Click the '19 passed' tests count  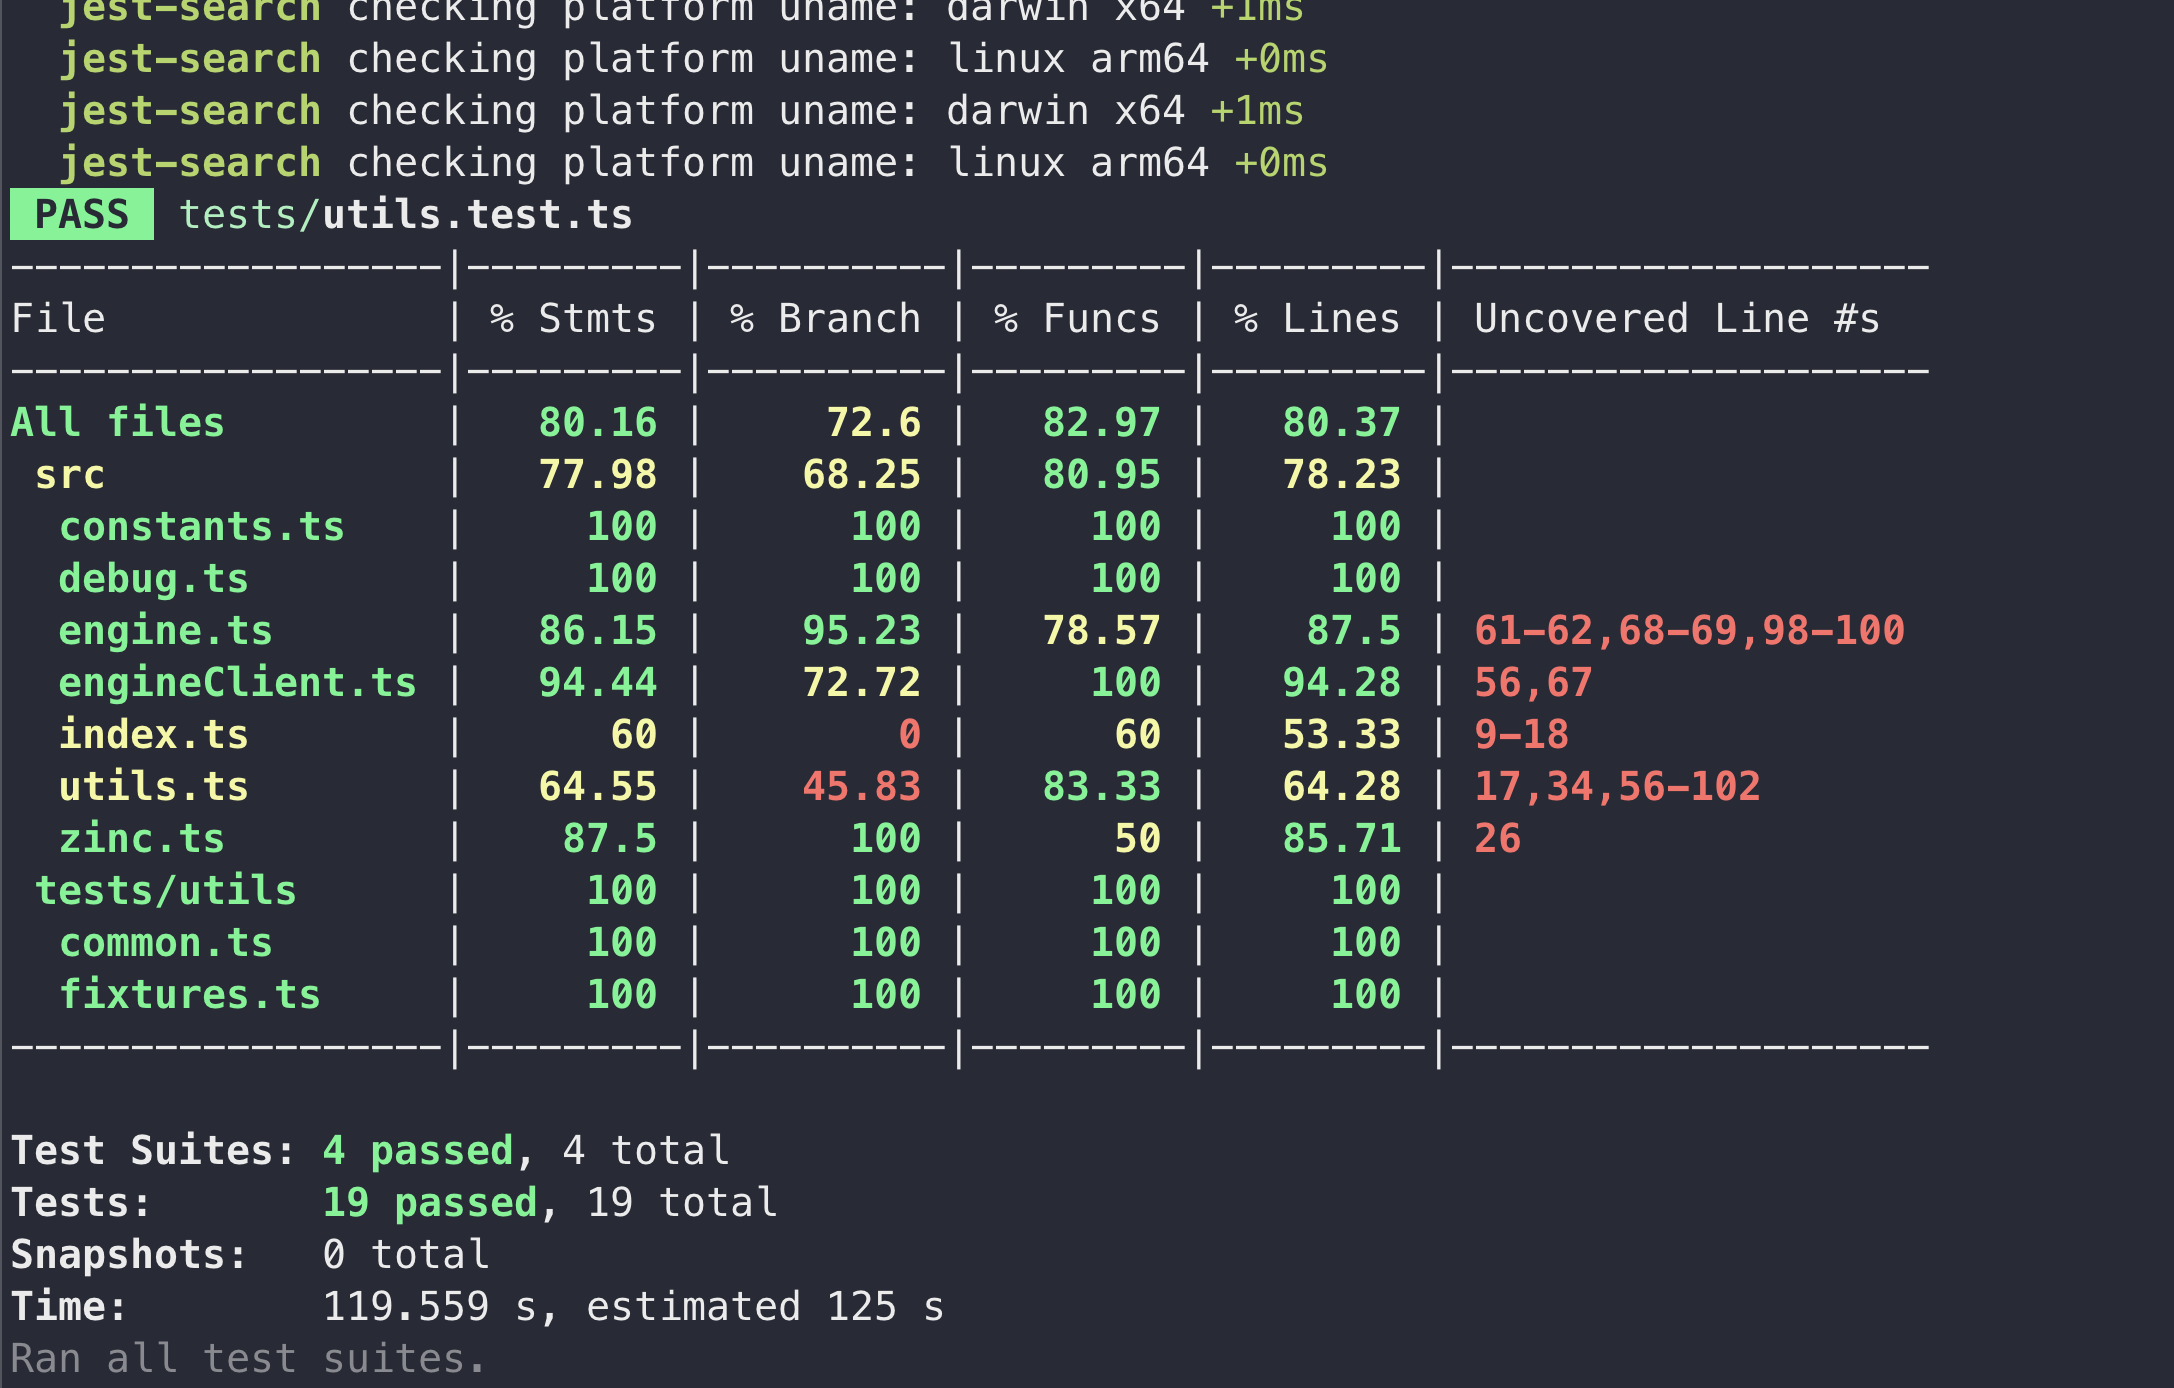(429, 1203)
